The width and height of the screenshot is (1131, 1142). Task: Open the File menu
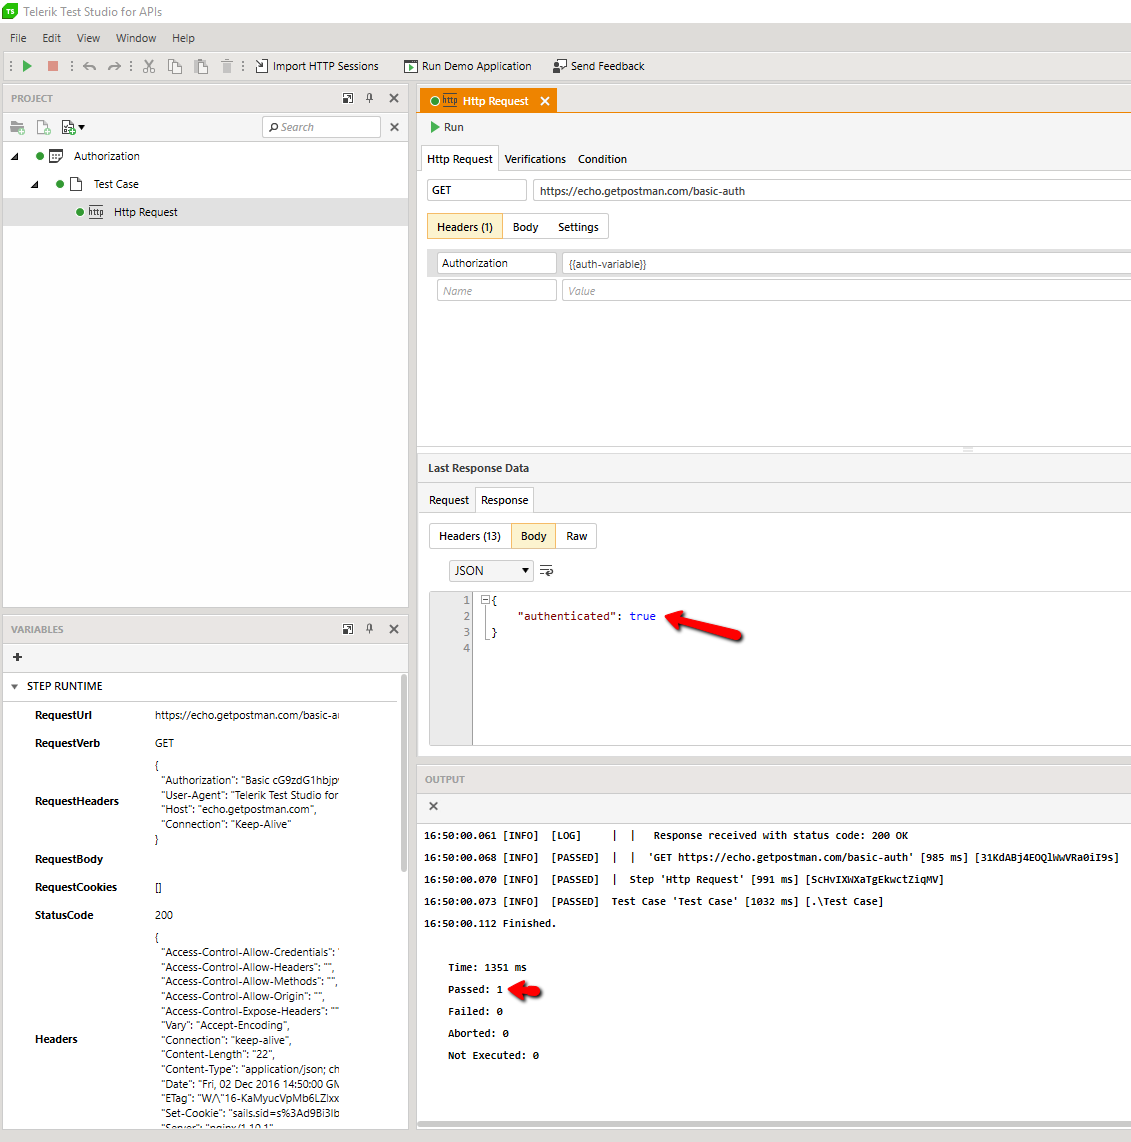tap(18, 38)
